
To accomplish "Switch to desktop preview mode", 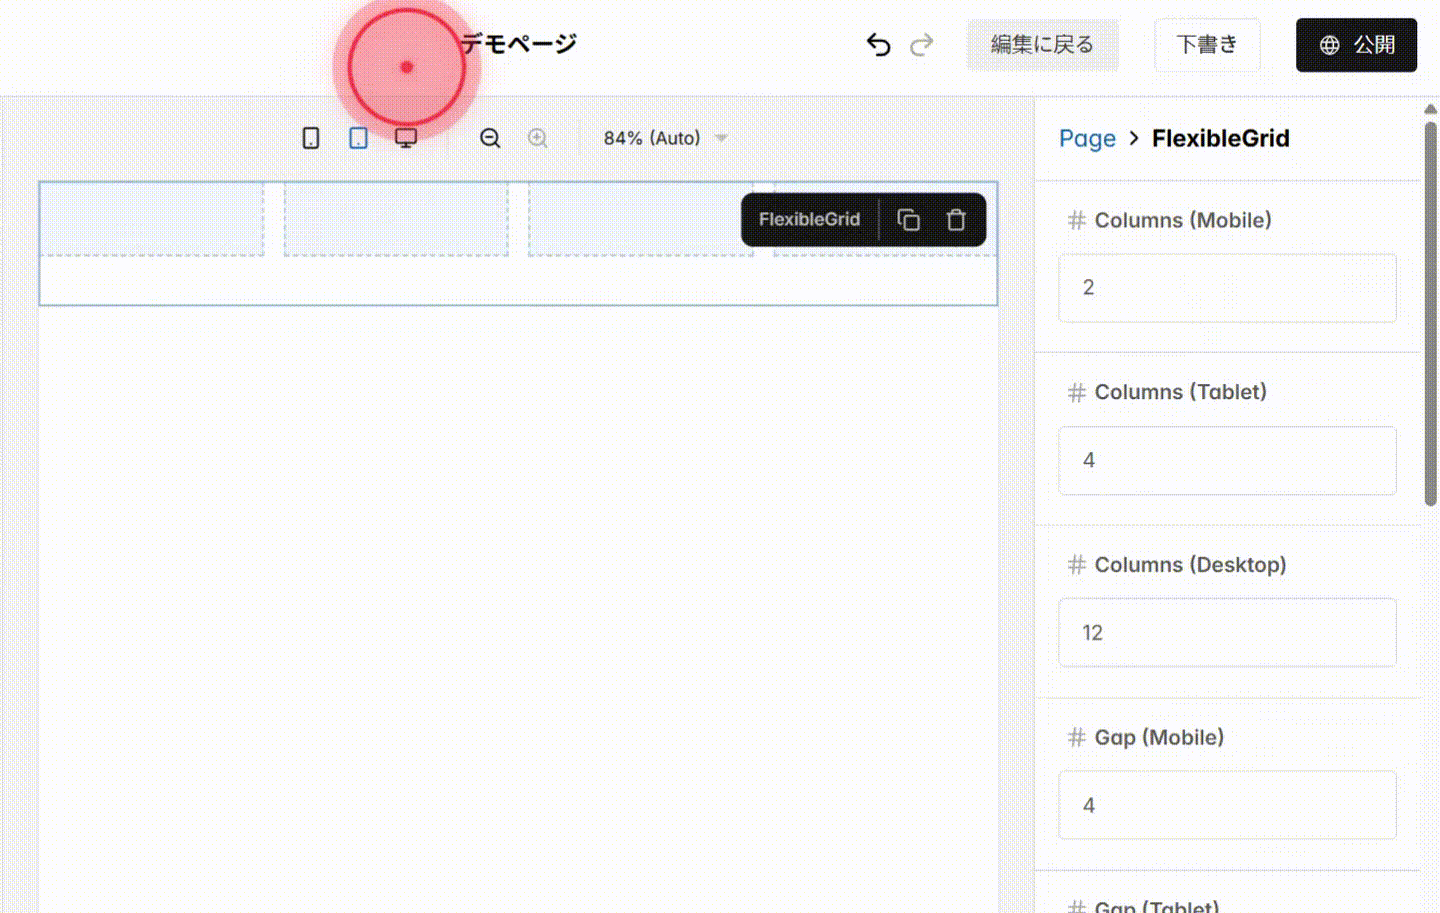I will (406, 138).
